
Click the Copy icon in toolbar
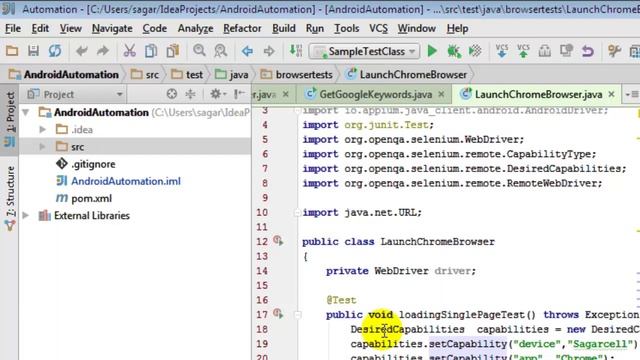point(151,51)
